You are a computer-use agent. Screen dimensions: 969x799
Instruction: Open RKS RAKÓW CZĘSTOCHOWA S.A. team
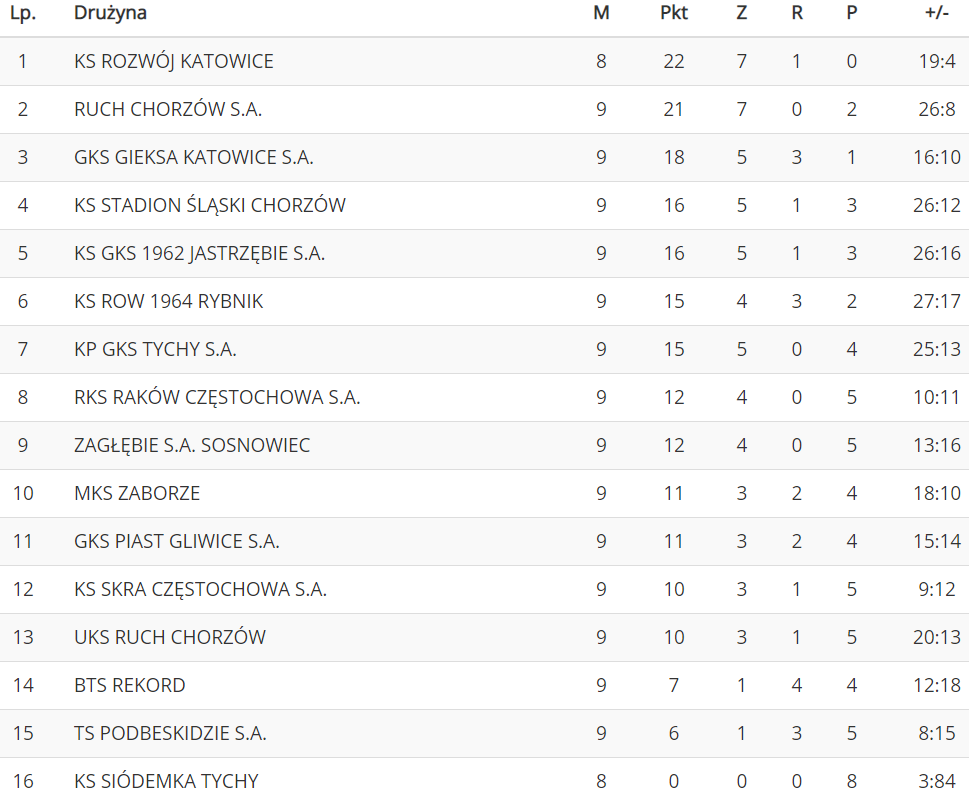(217, 397)
